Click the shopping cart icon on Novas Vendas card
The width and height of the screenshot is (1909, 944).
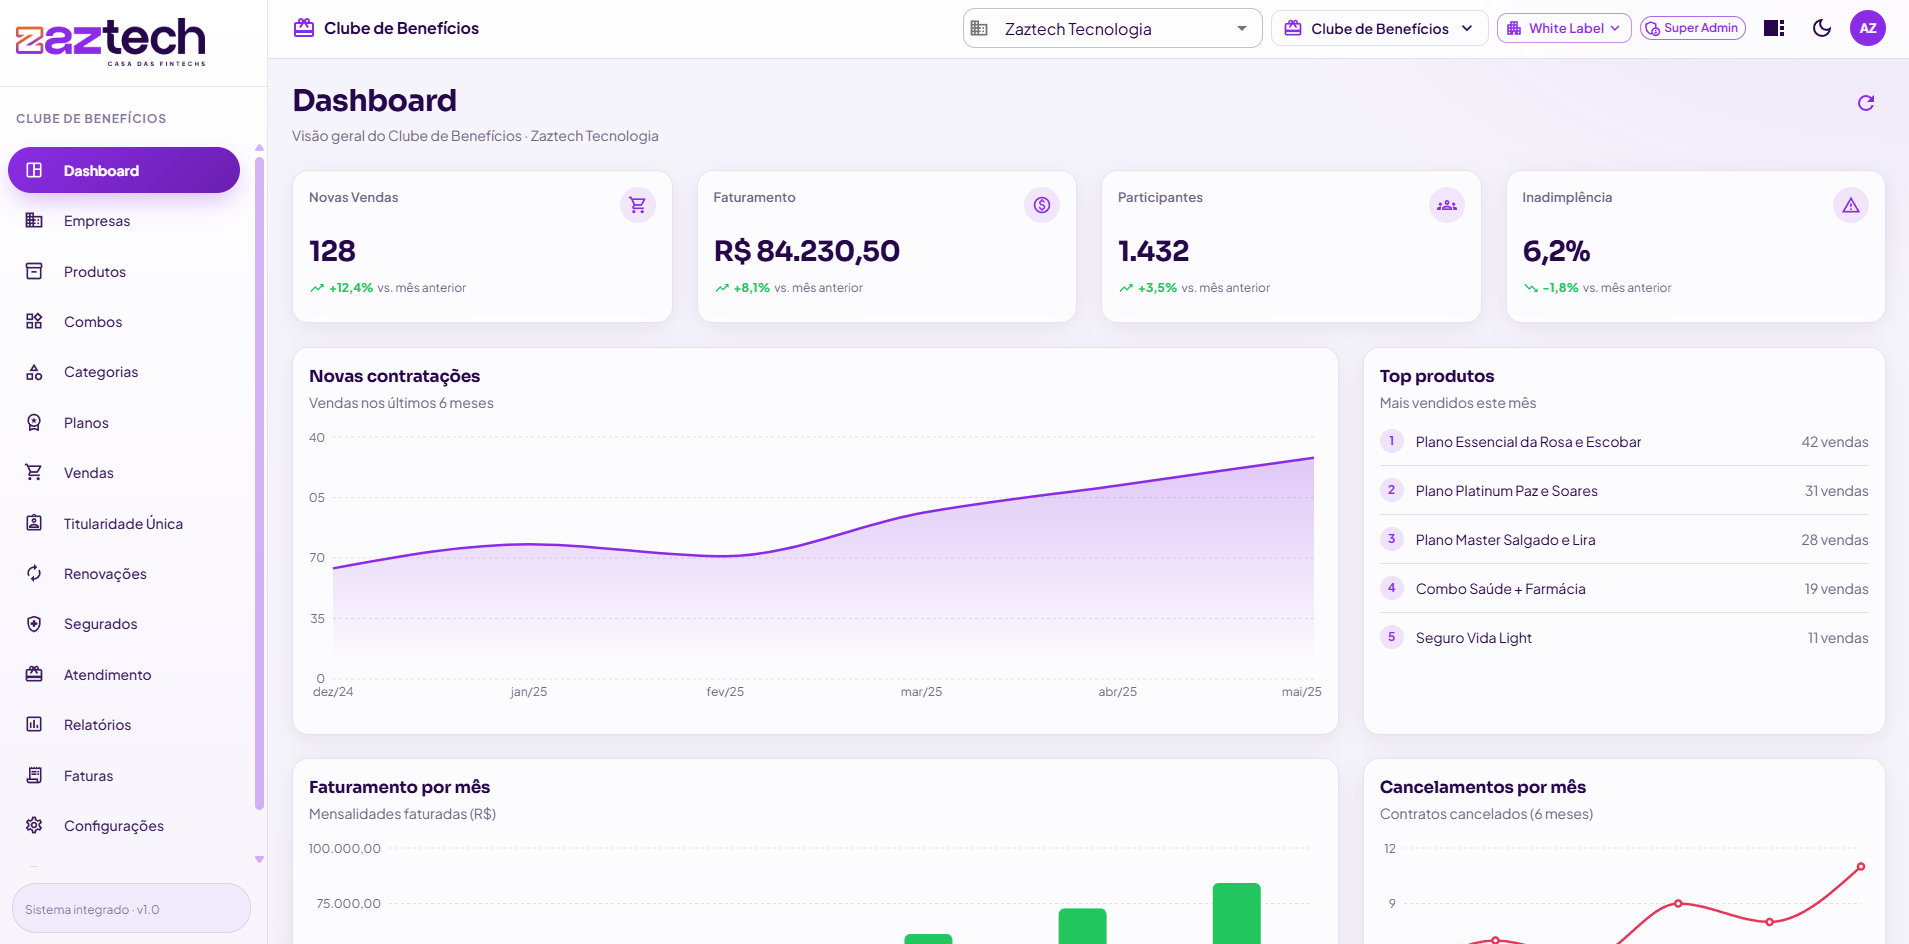(637, 205)
